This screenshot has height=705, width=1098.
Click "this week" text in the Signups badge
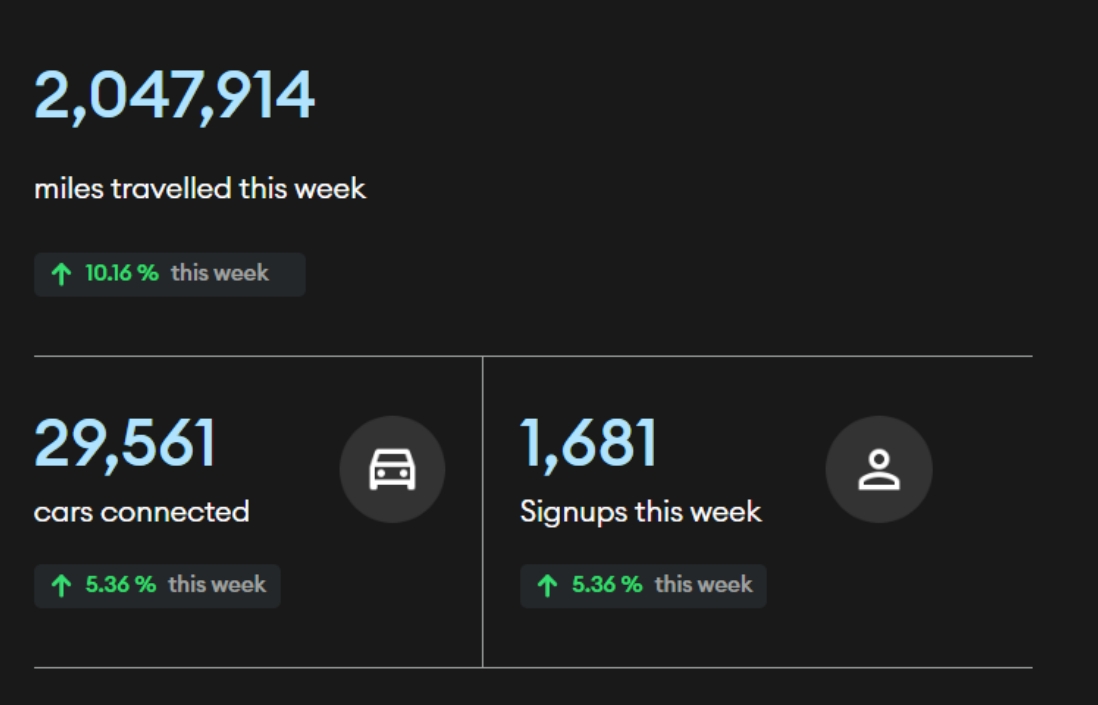point(703,585)
